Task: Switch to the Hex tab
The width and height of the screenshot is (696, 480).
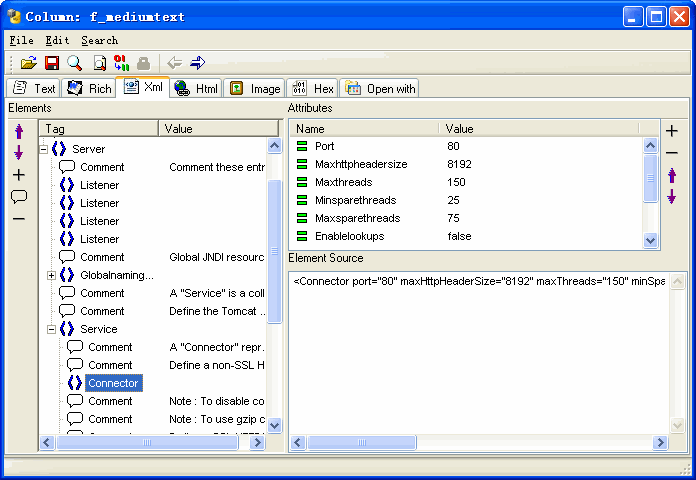Action: [312, 88]
